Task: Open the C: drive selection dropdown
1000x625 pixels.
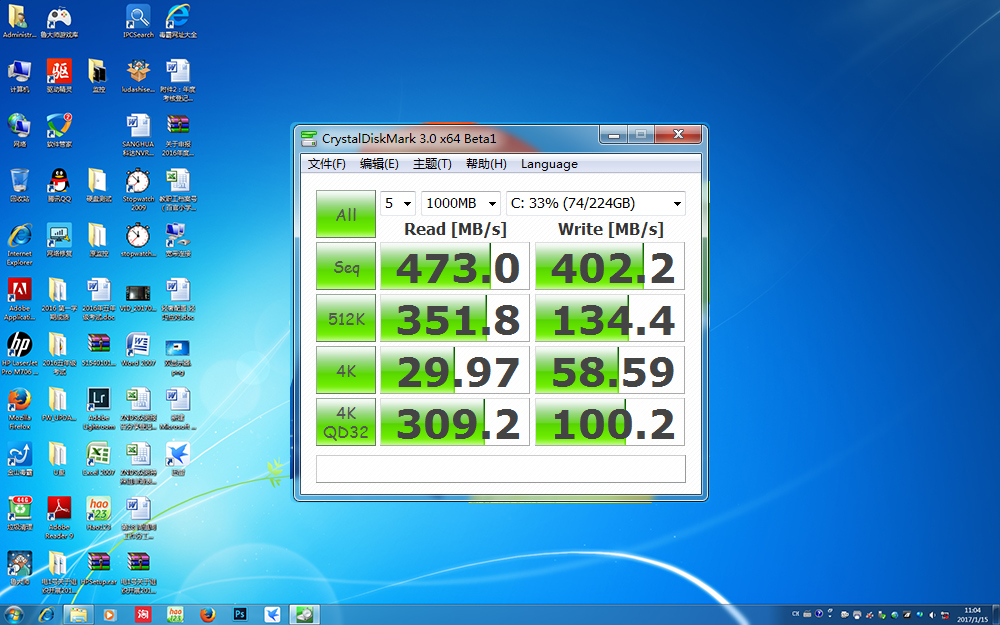Action: pos(595,203)
